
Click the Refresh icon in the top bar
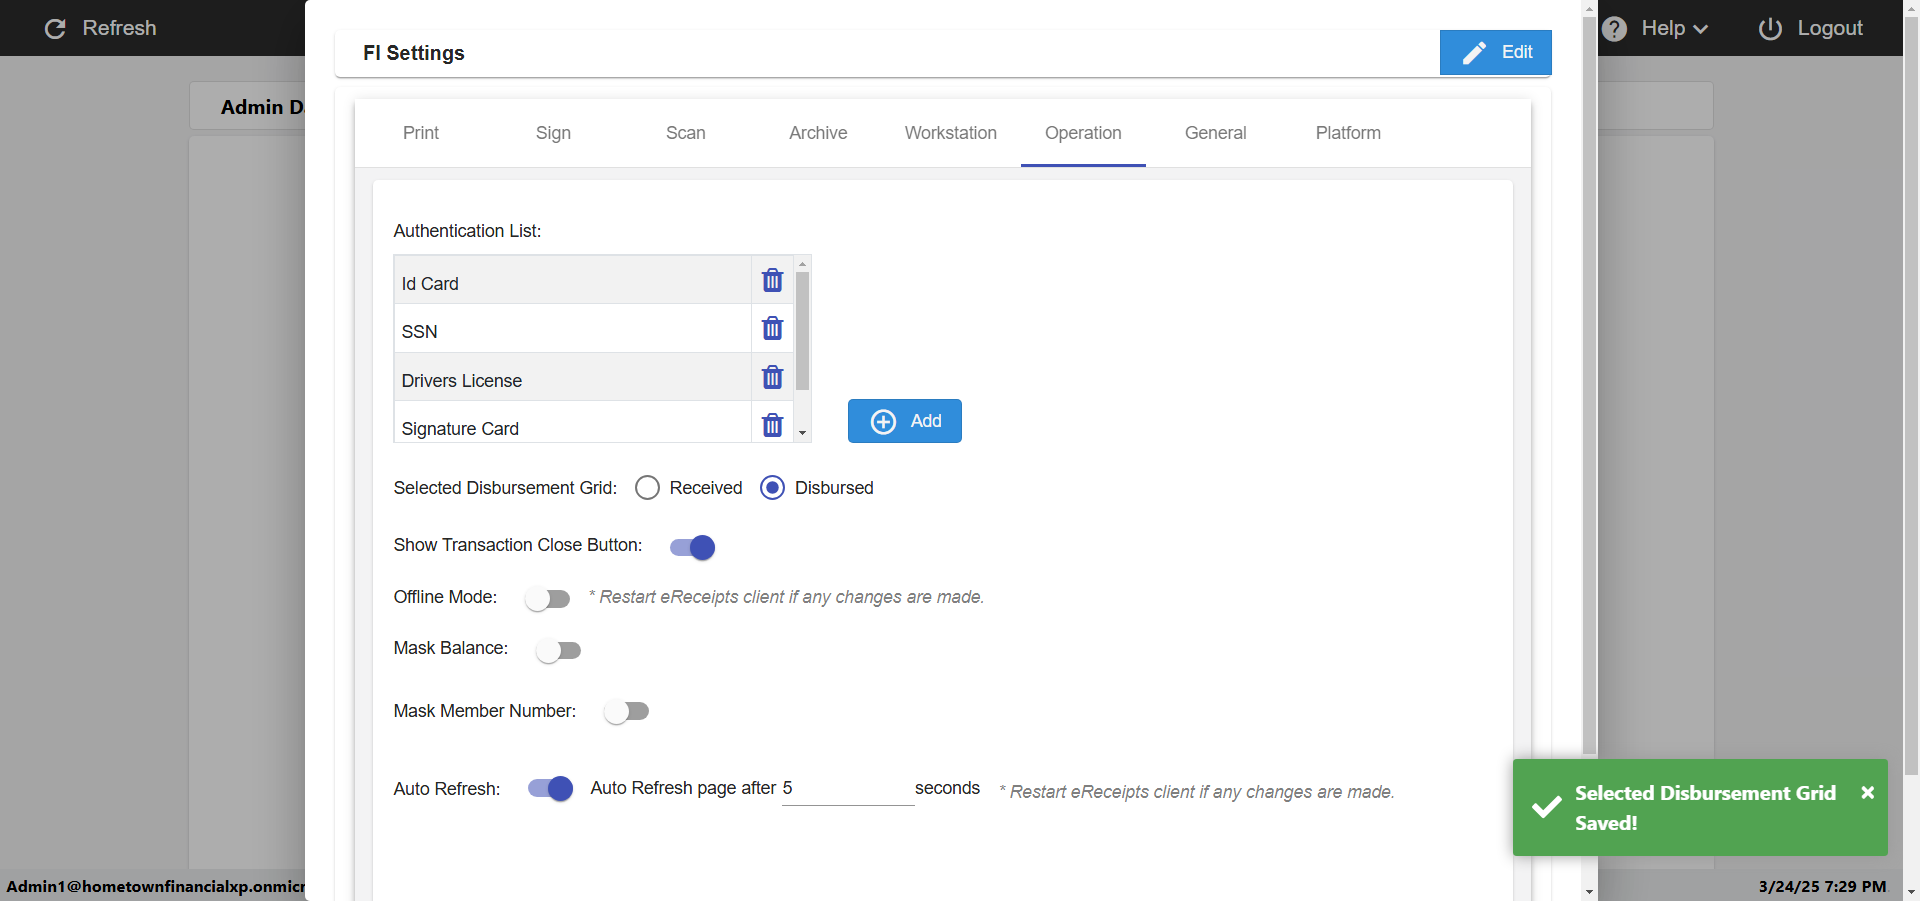click(55, 29)
